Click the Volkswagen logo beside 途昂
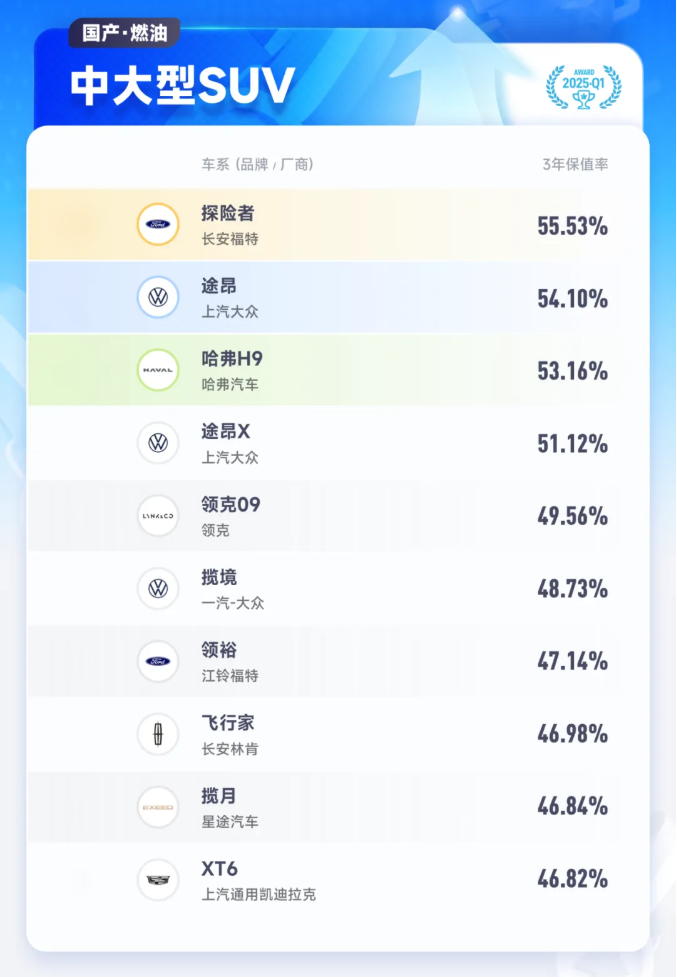 coord(158,297)
